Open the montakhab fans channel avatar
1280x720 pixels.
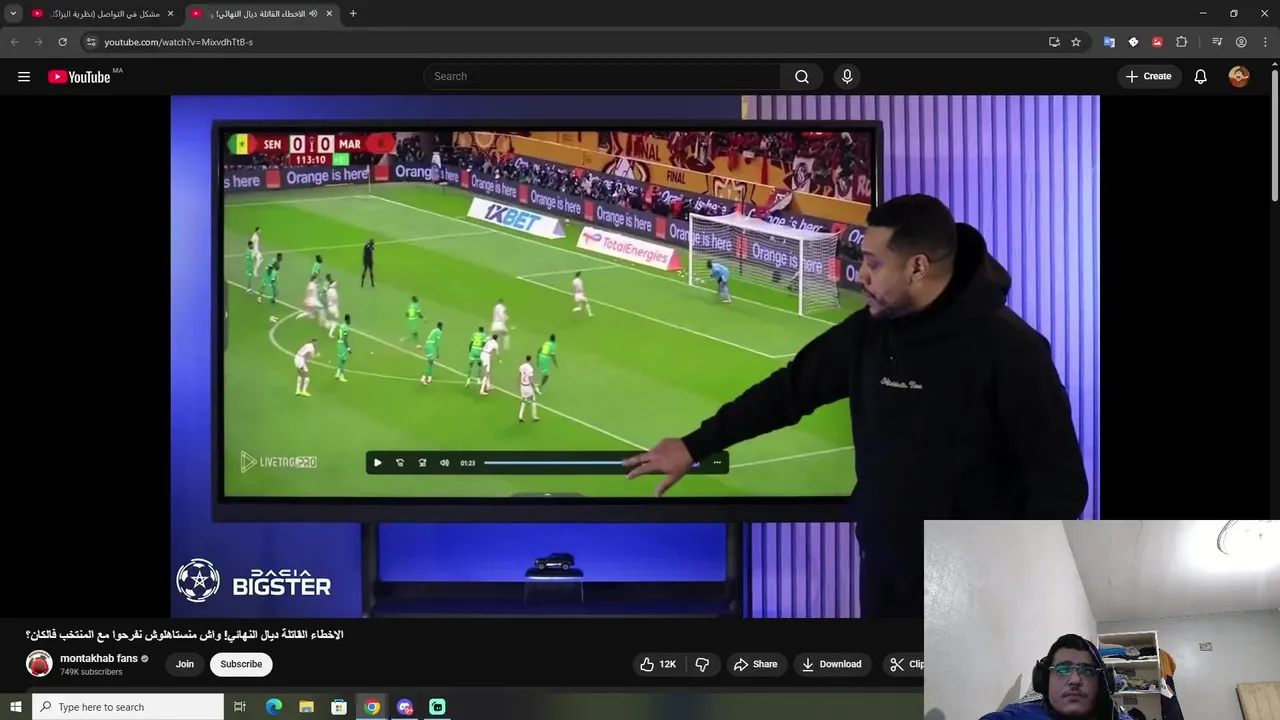pyautogui.click(x=39, y=664)
